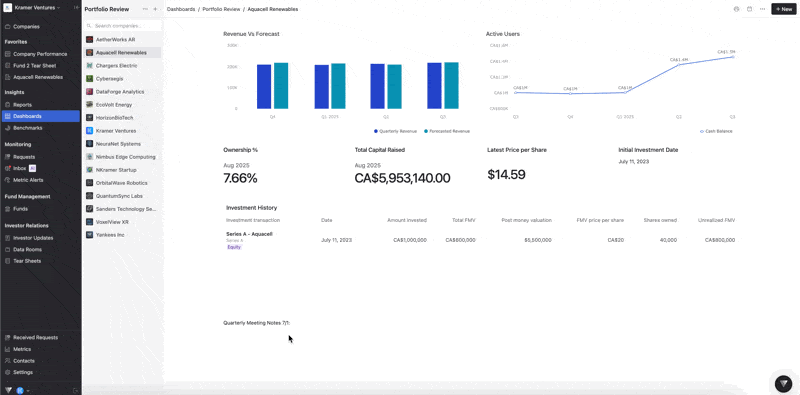Go to Tear Sheets page
The height and width of the screenshot is (395, 800).
click(27, 261)
